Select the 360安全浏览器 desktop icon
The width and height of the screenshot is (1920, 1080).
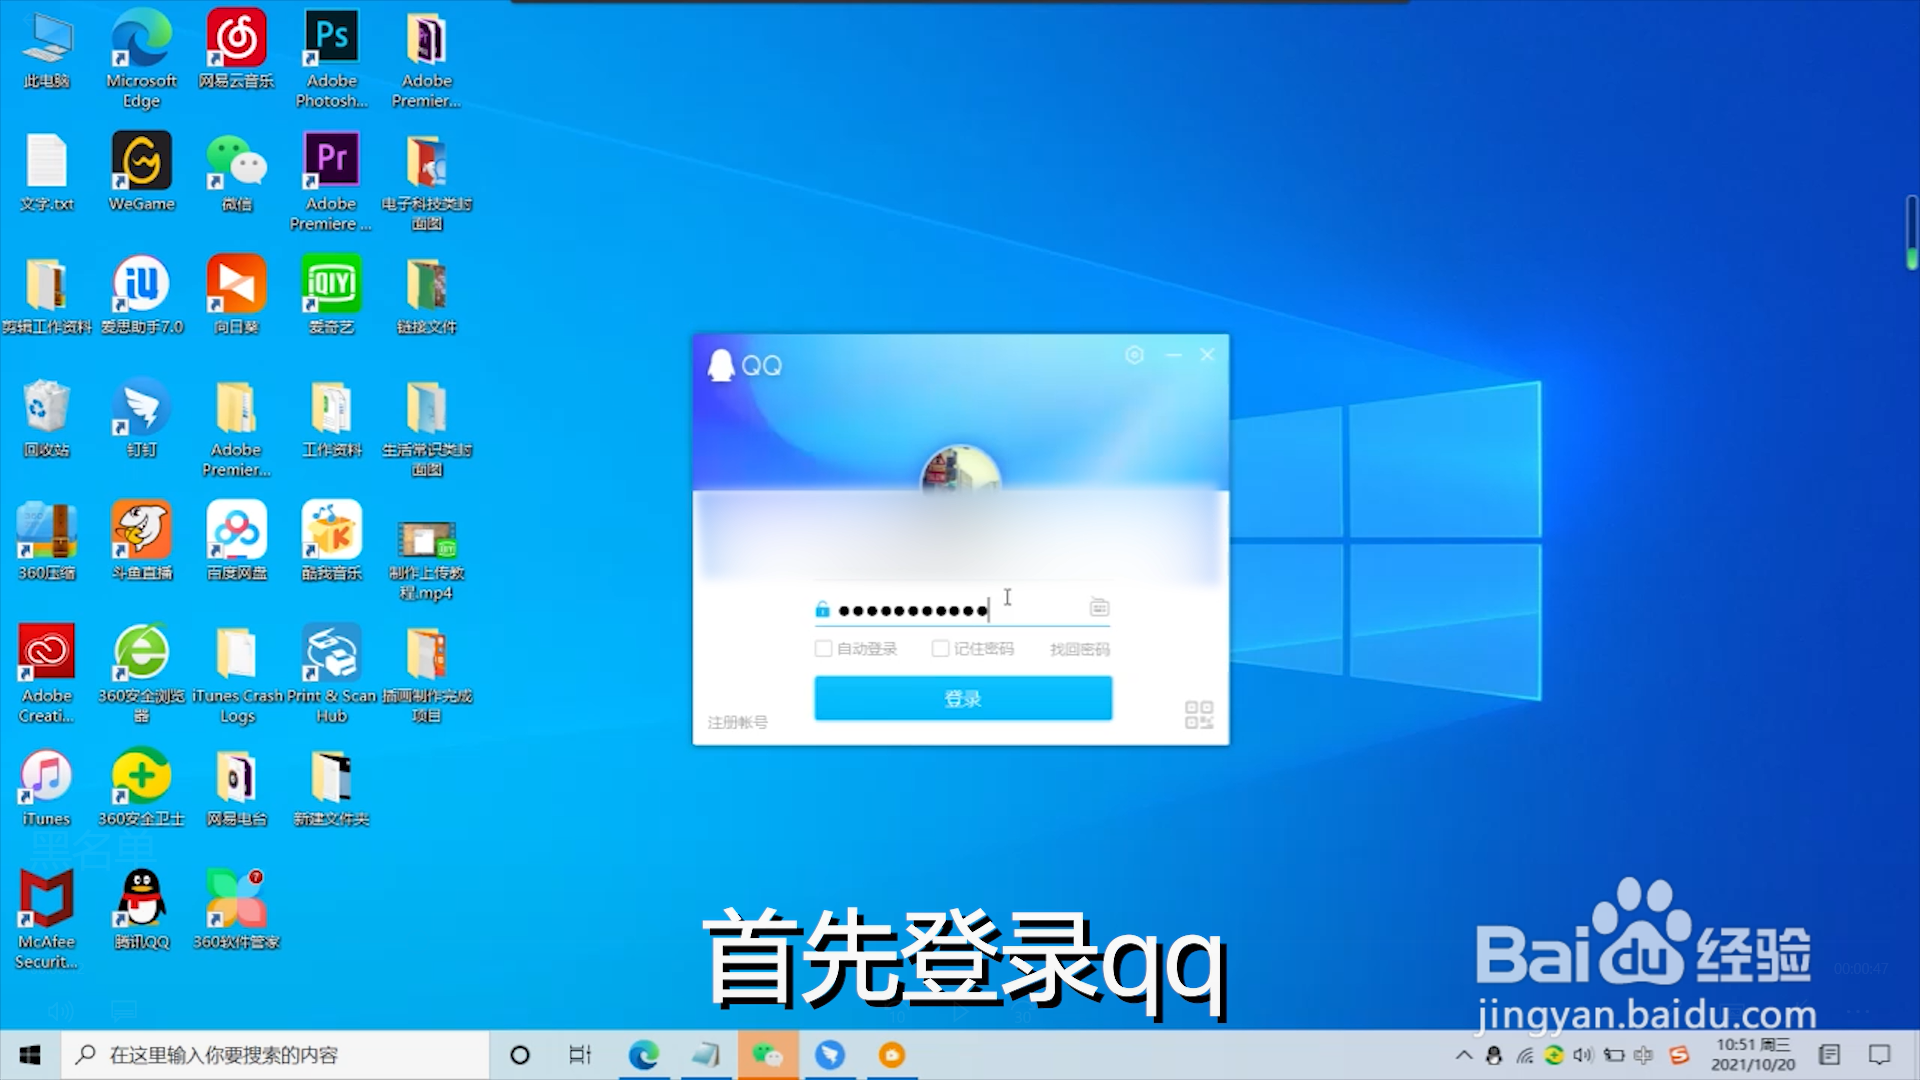pos(141,674)
